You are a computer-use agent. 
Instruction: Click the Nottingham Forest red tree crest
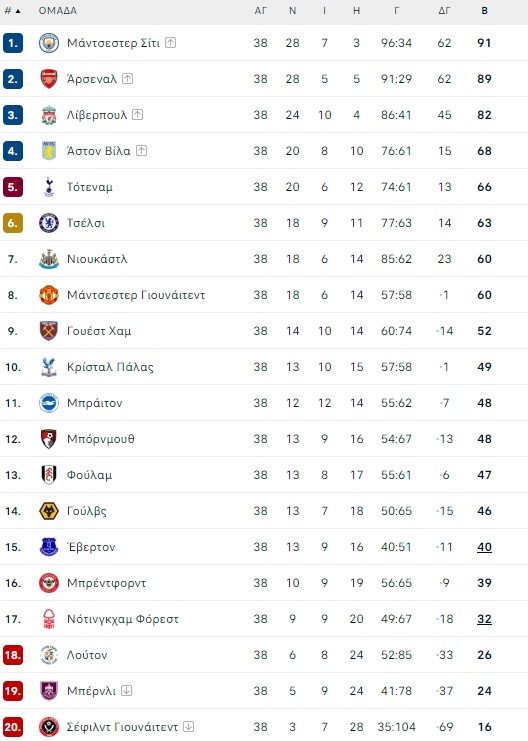point(49,619)
